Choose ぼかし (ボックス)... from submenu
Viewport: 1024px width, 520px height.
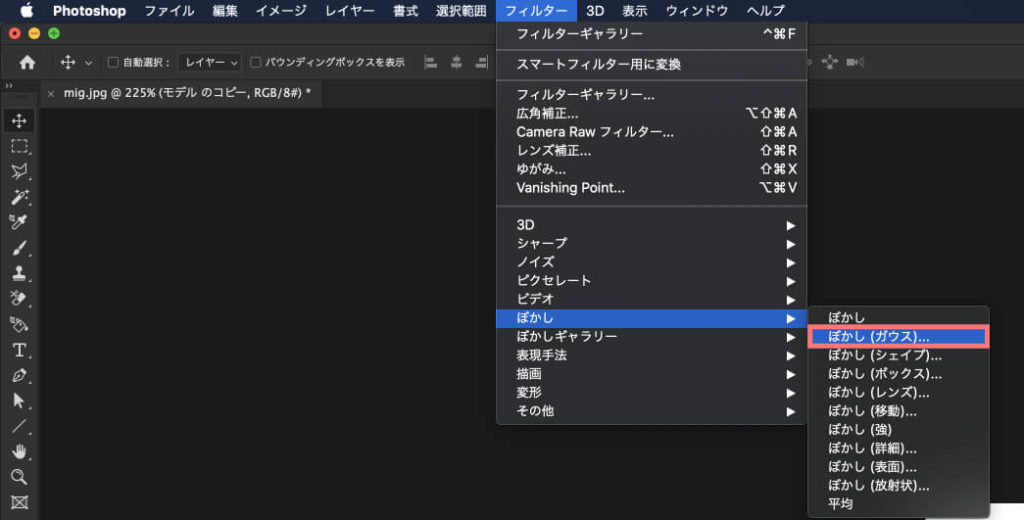pos(899,374)
